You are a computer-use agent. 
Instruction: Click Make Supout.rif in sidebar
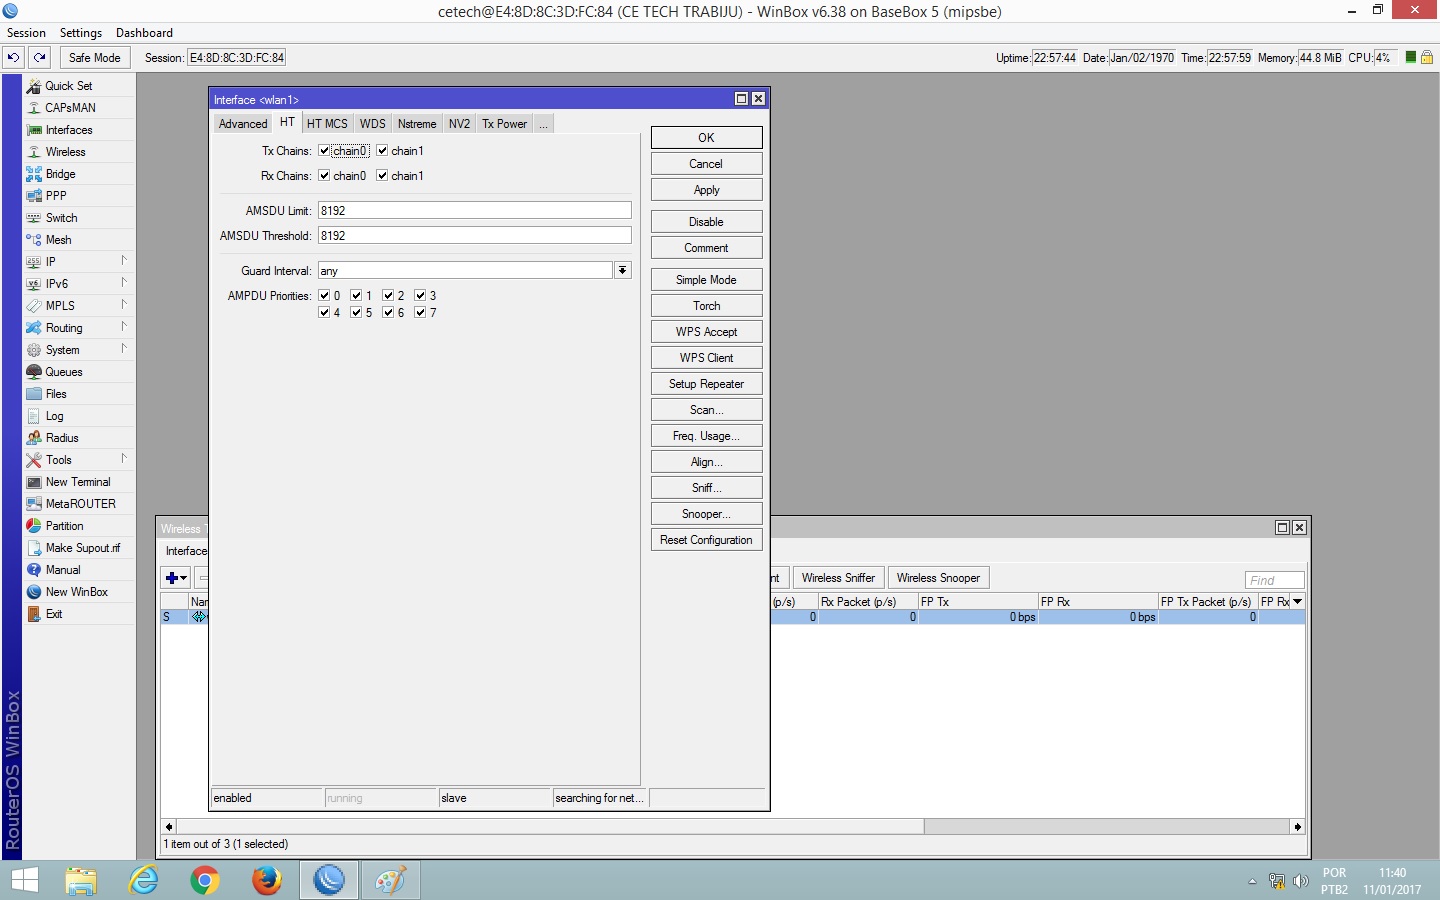pos(82,548)
